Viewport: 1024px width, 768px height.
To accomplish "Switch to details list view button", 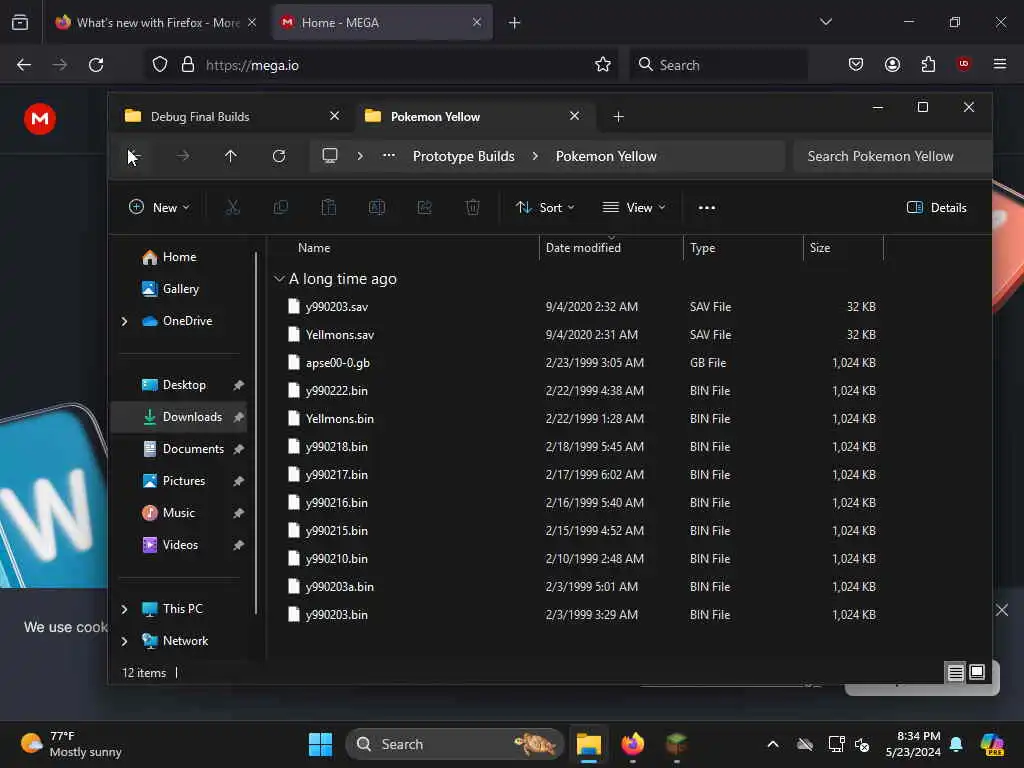I will pyautogui.click(x=955, y=672).
